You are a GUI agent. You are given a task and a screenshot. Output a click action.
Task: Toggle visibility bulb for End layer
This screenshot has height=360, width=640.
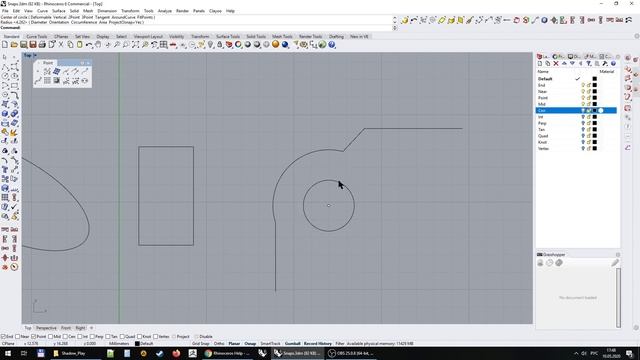[583, 85]
